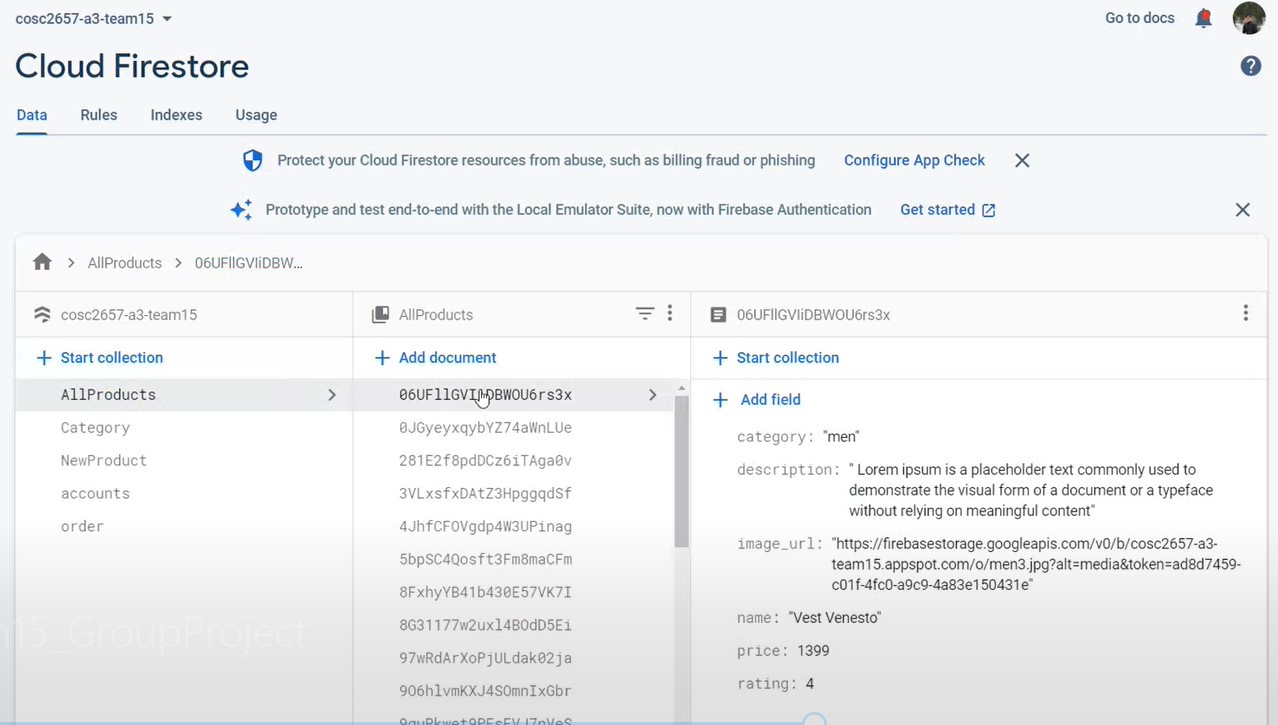This screenshot has height=725, width=1278.
Task: Click the cosc2657-a3-team15 database panel title
Action: coord(129,315)
